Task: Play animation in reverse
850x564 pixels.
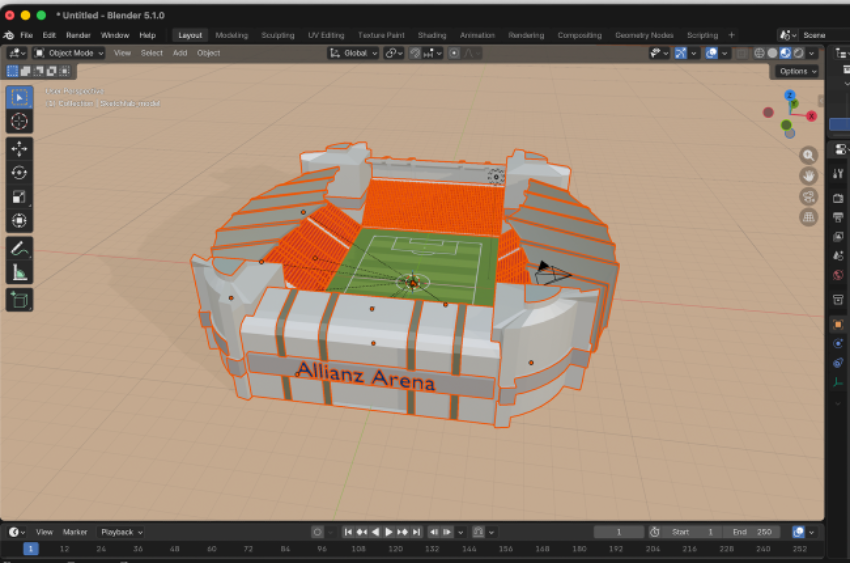Action: coord(375,532)
